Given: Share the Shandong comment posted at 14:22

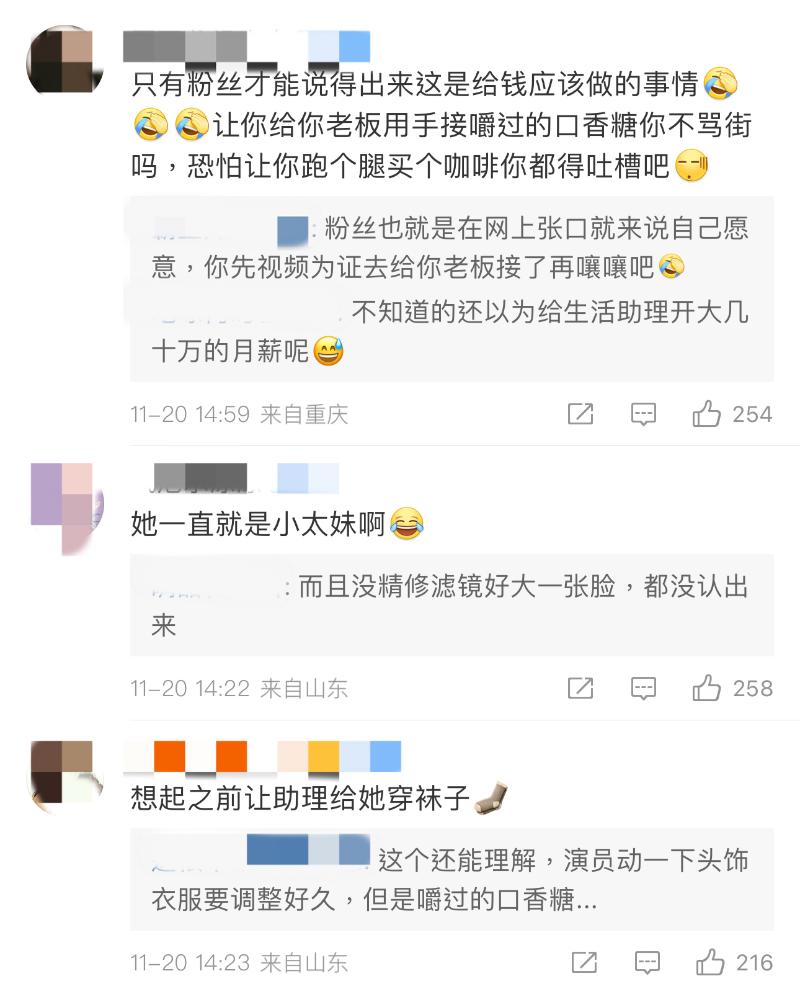Looking at the screenshot, I should coord(580,688).
